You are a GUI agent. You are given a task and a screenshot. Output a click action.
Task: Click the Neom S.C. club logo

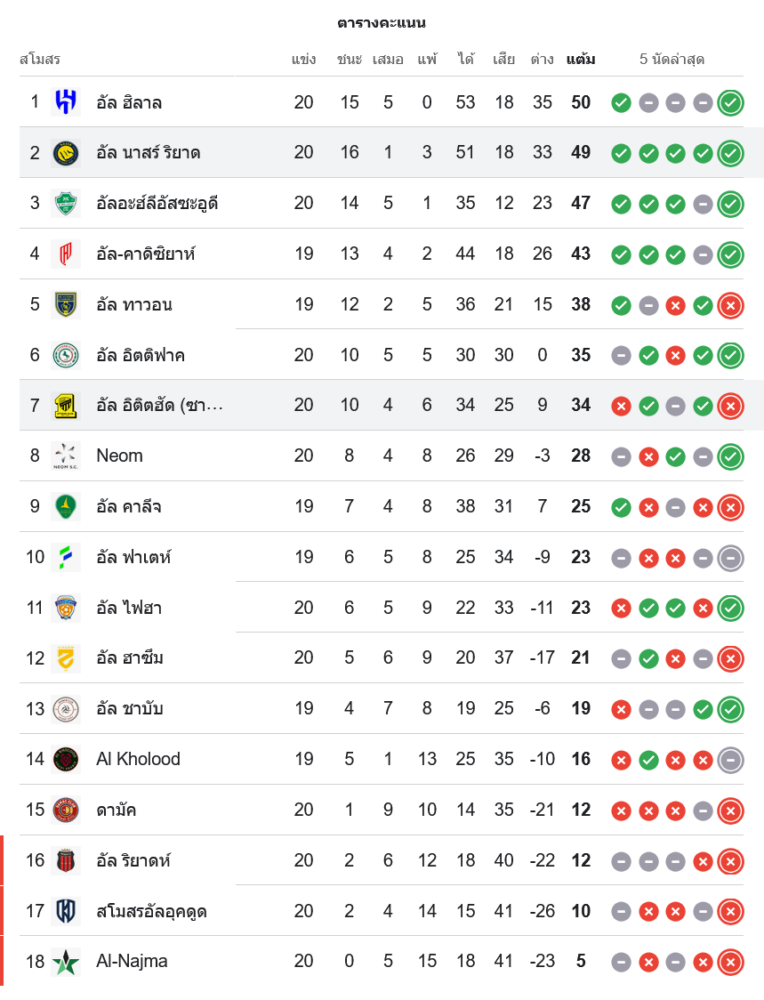point(66,456)
